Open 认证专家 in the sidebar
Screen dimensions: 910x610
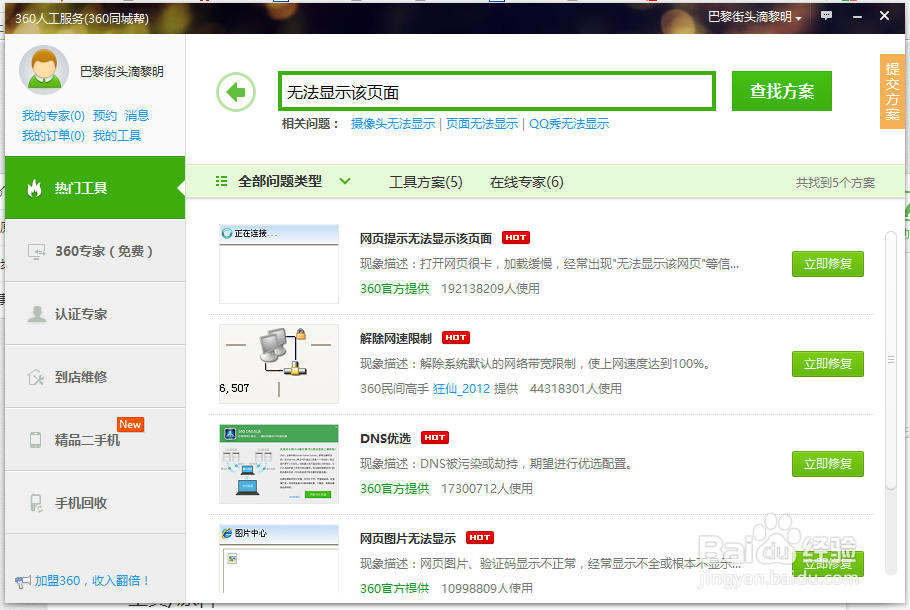[x=95, y=314]
